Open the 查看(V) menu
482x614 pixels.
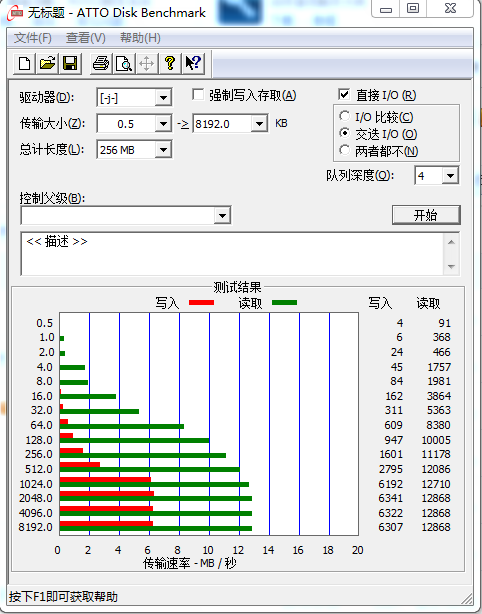click(85, 38)
